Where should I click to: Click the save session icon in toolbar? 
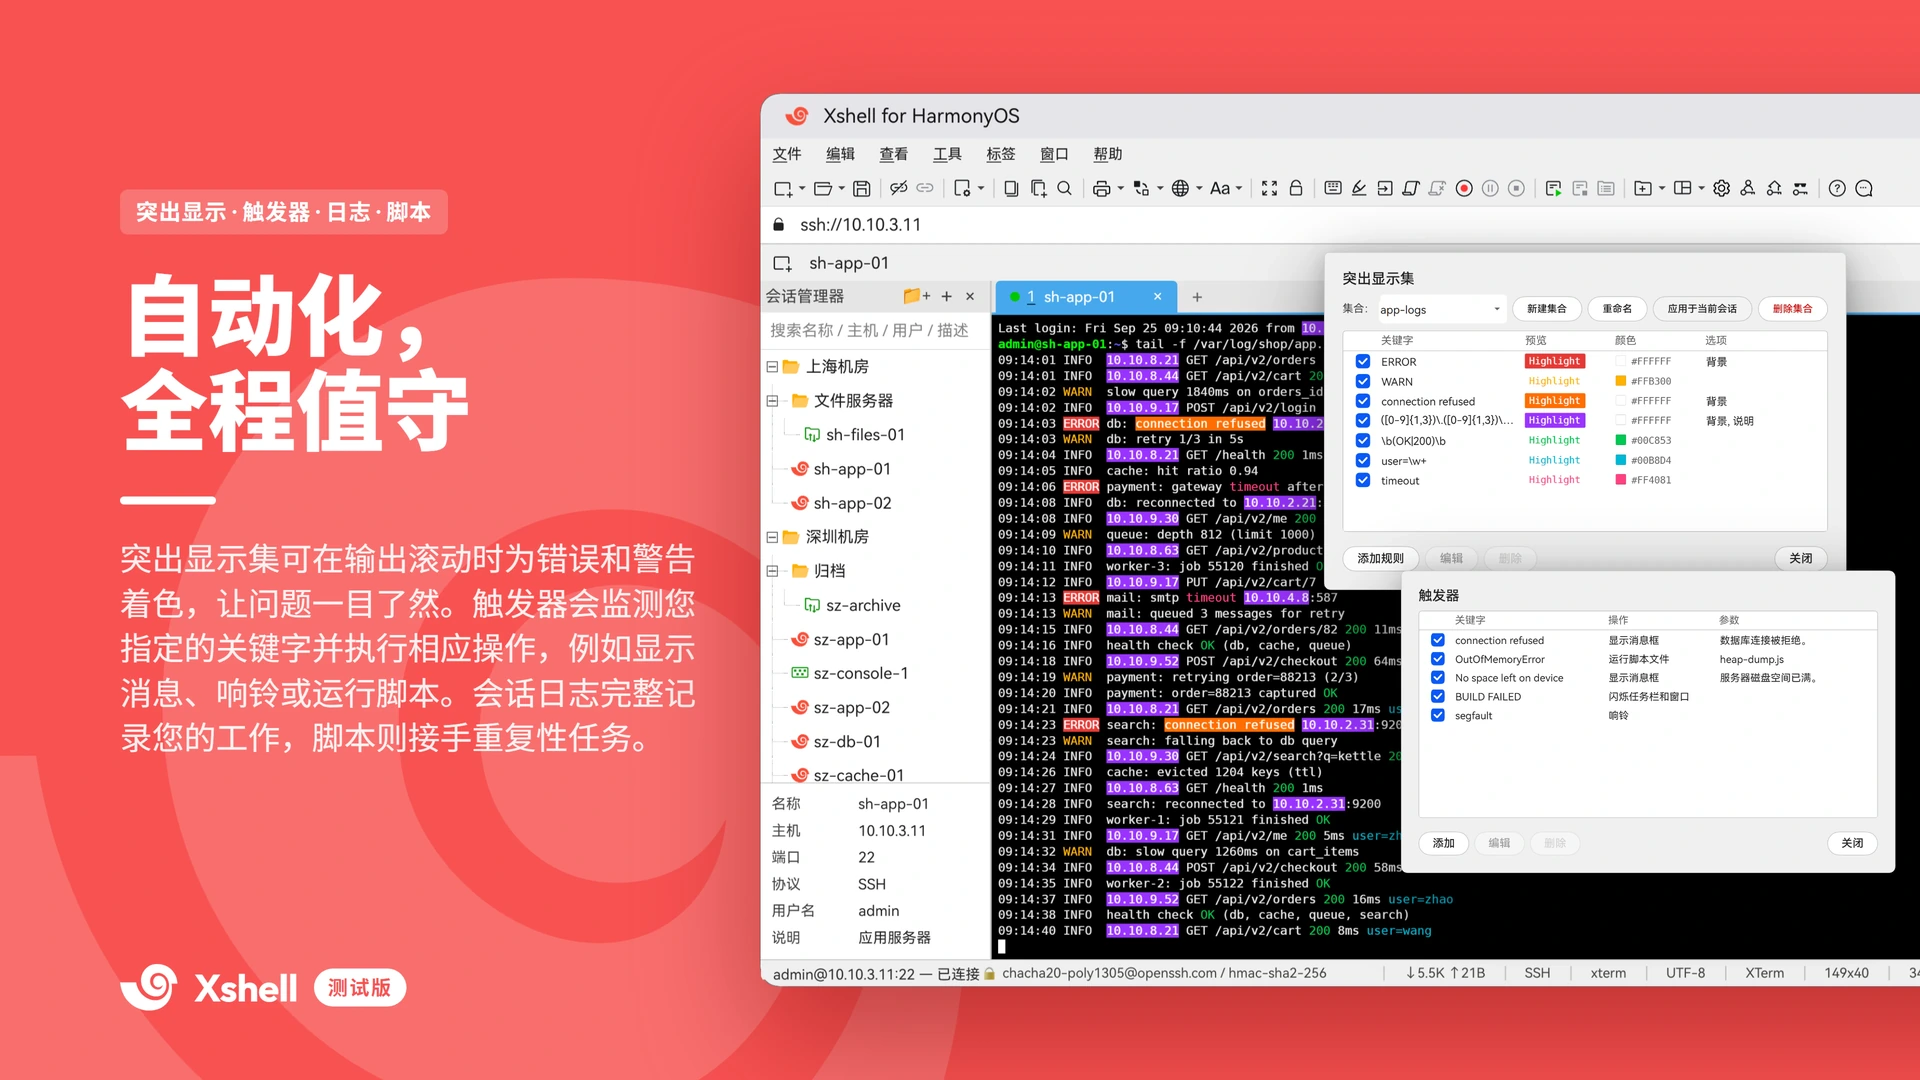[861, 188]
